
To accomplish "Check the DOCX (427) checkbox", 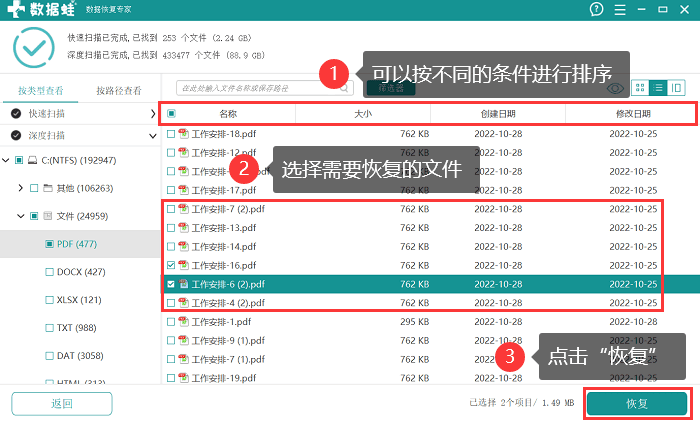I will pyautogui.click(x=49, y=272).
